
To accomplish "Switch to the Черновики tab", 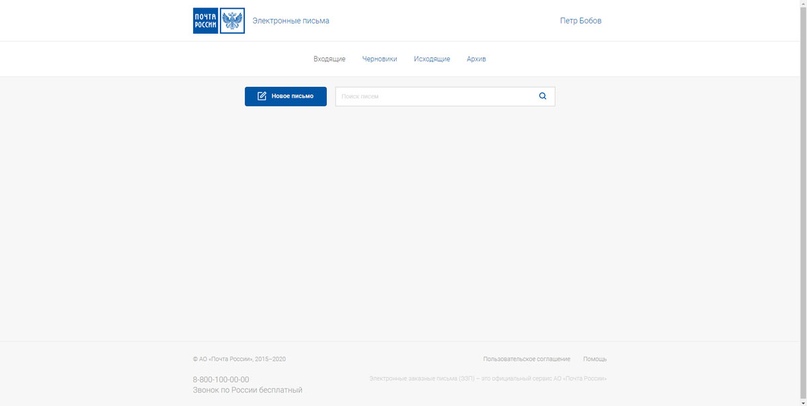I will point(379,59).
